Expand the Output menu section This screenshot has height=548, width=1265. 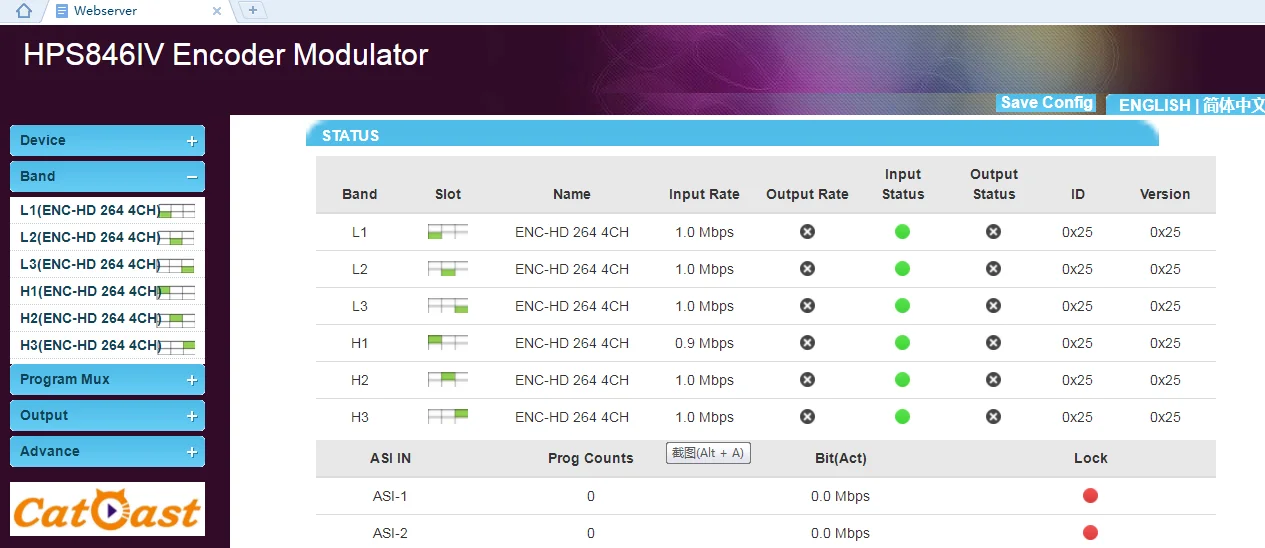coord(192,416)
